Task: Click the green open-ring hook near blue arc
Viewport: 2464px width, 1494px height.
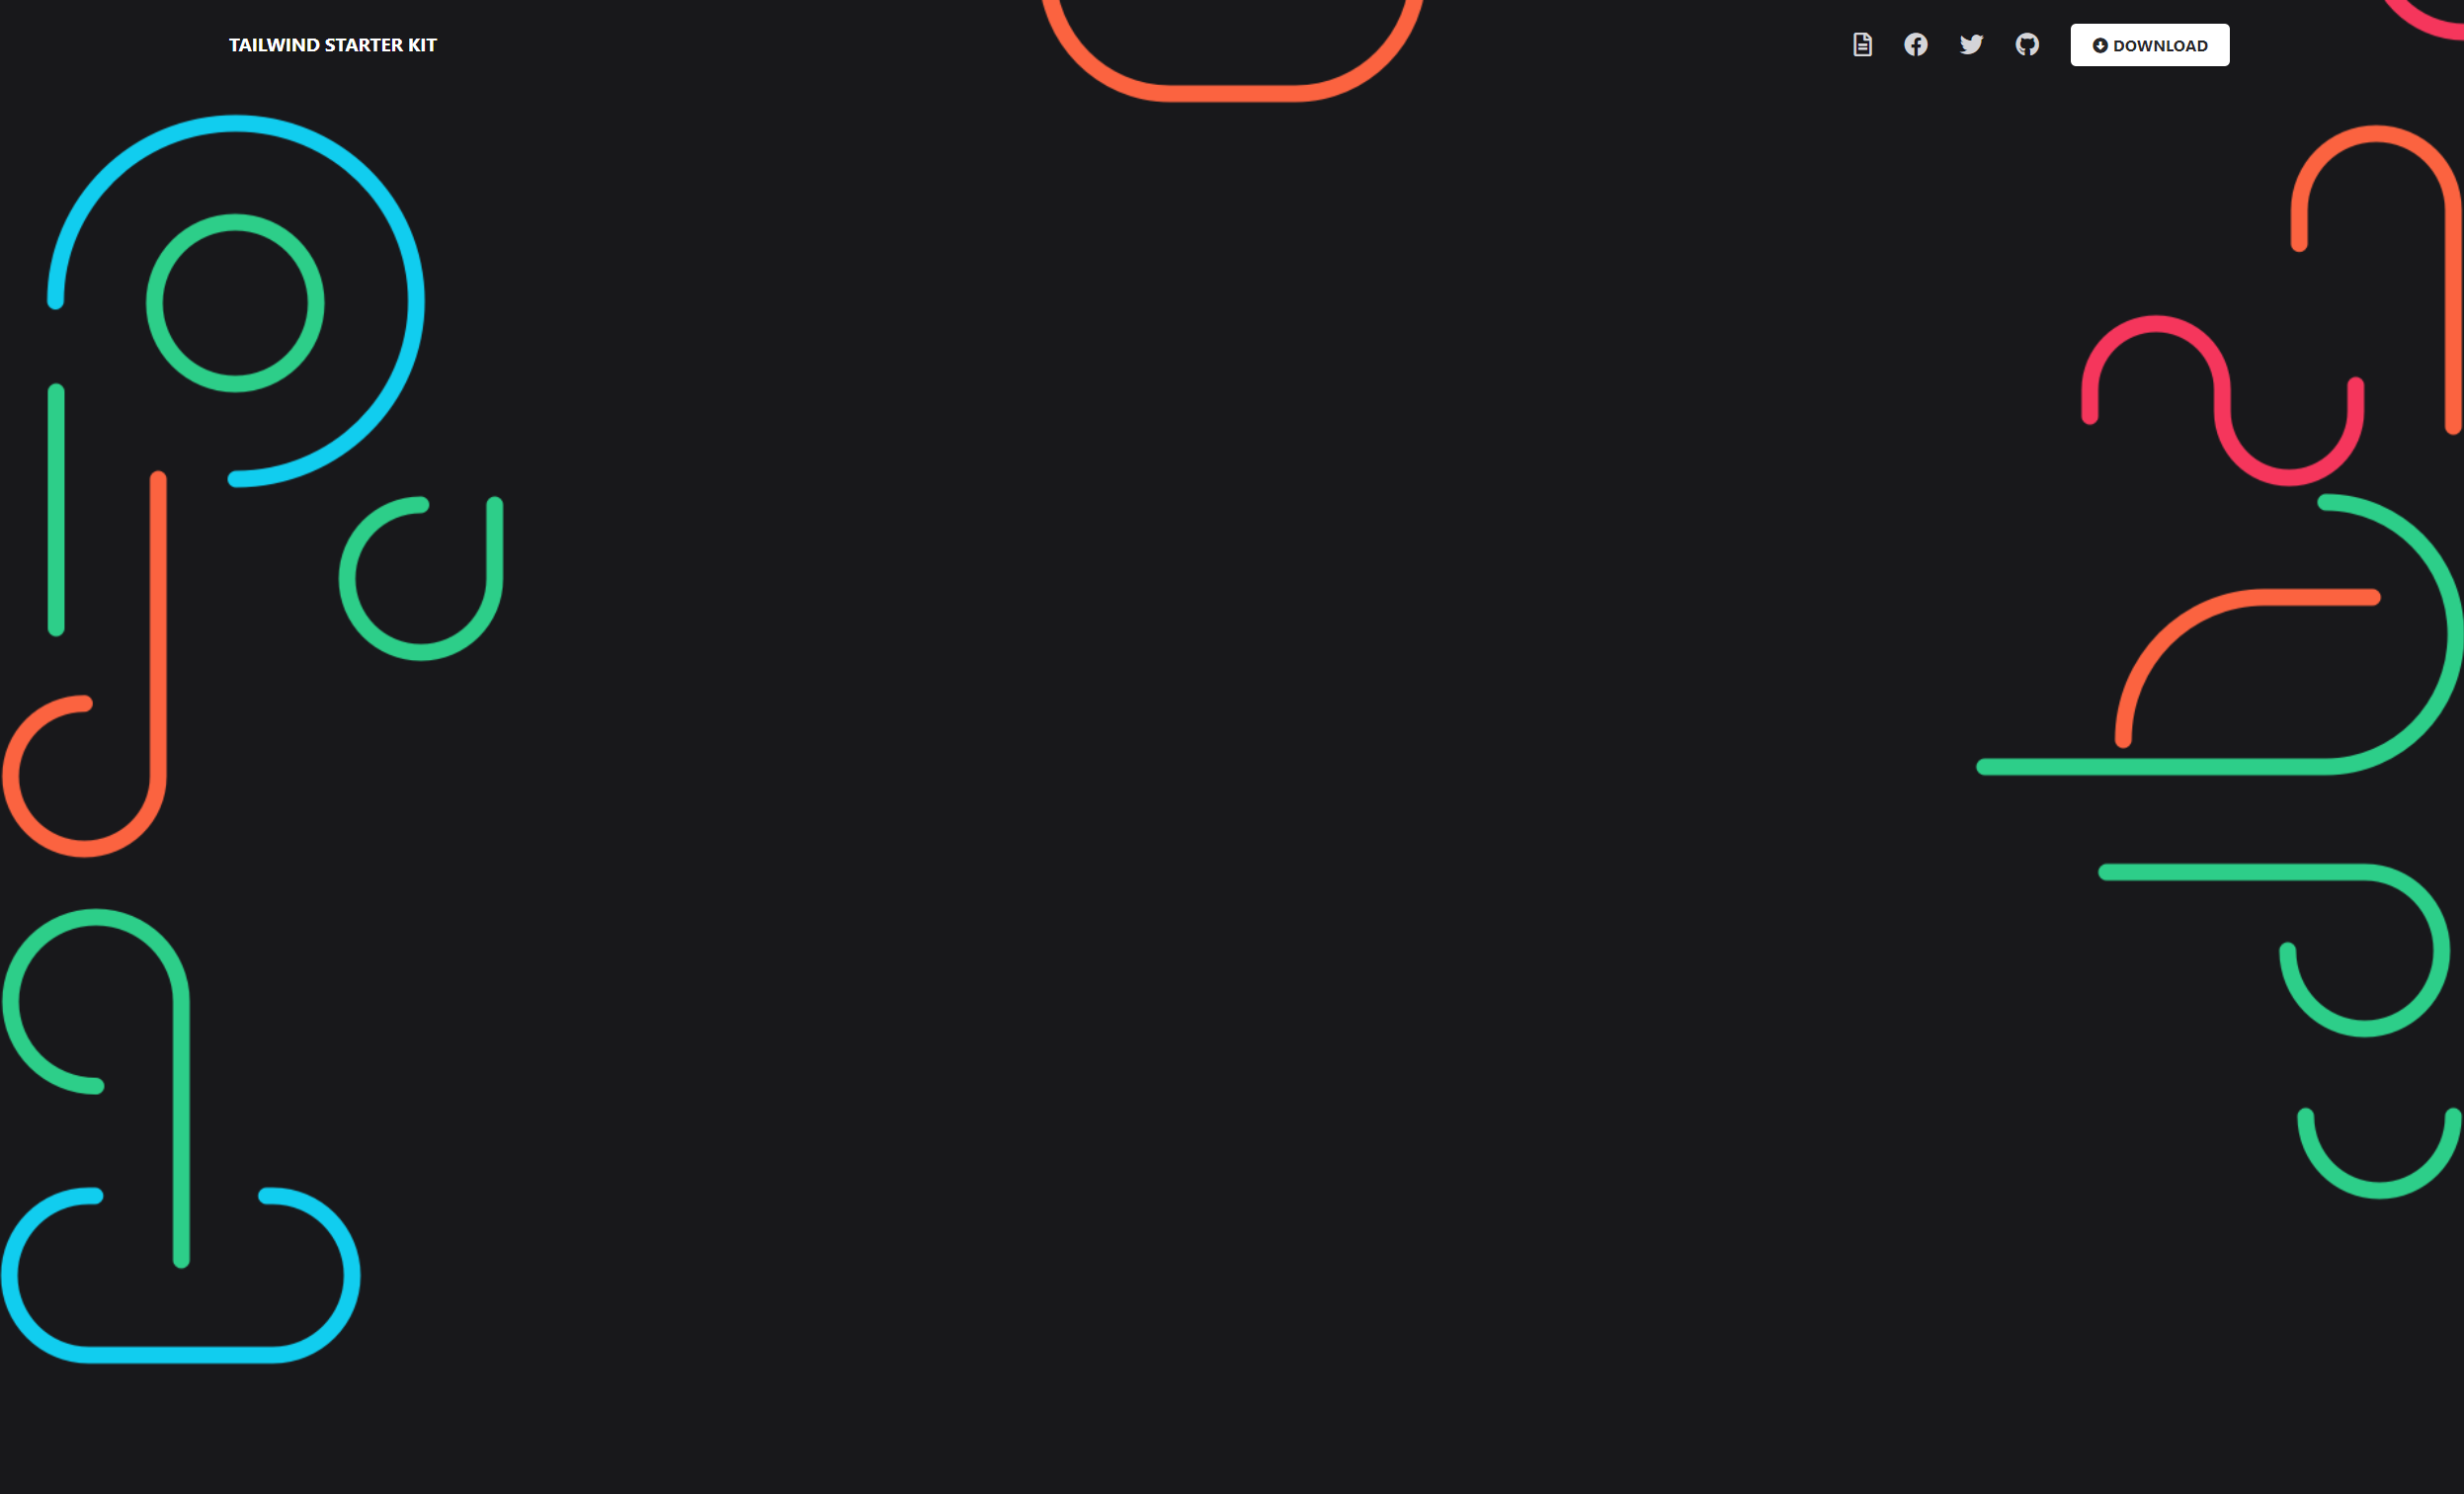Action: click(421, 578)
